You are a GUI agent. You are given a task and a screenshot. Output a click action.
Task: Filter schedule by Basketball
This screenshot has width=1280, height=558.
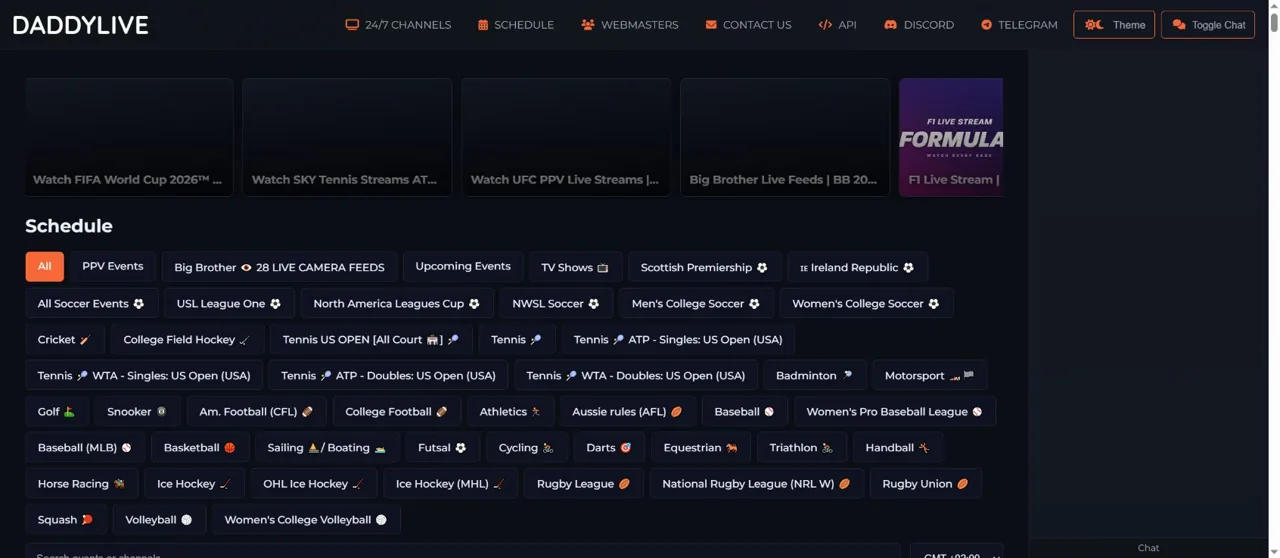(200, 447)
